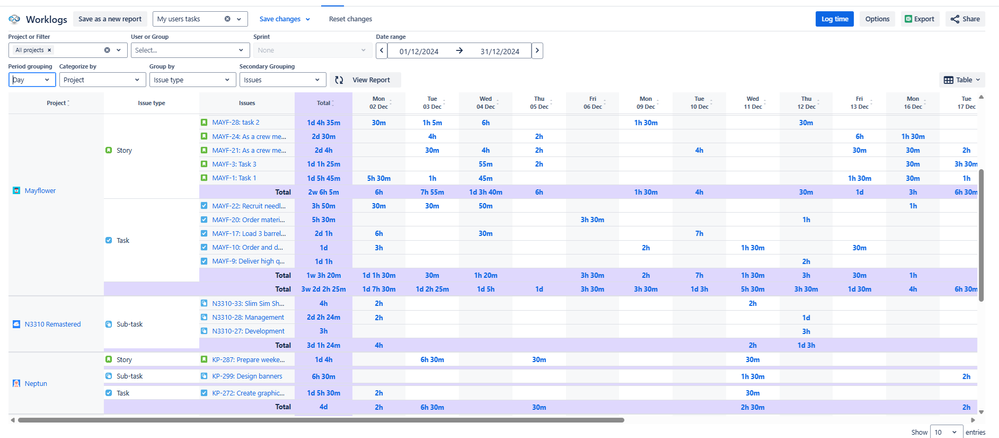999x438 pixels.
Task: Expand the Categorize by Project dropdown
Action: pos(102,80)
